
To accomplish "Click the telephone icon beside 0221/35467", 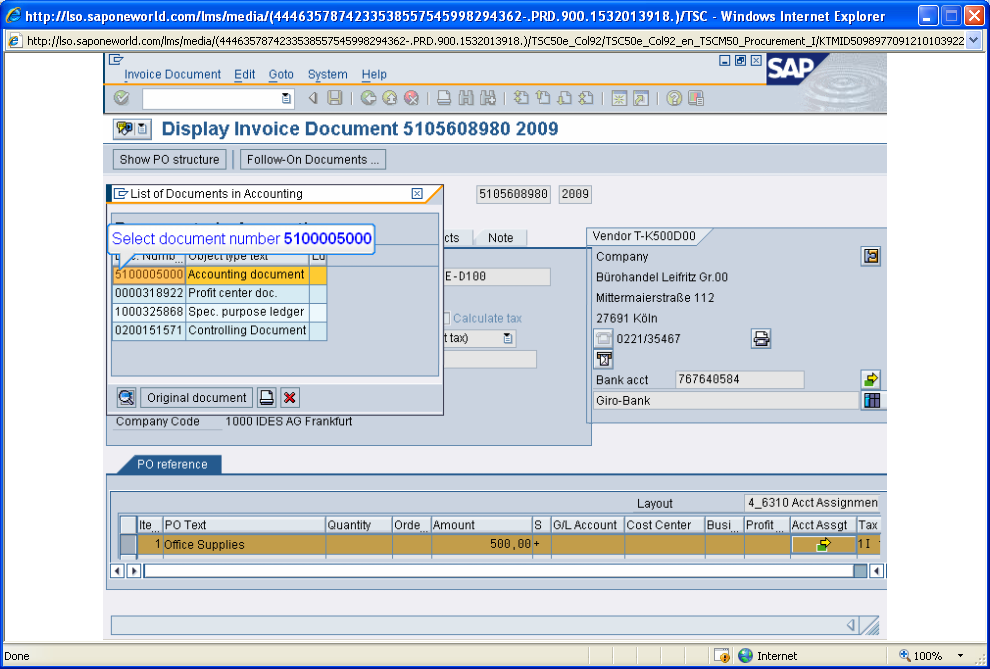I will coord(604,339).
